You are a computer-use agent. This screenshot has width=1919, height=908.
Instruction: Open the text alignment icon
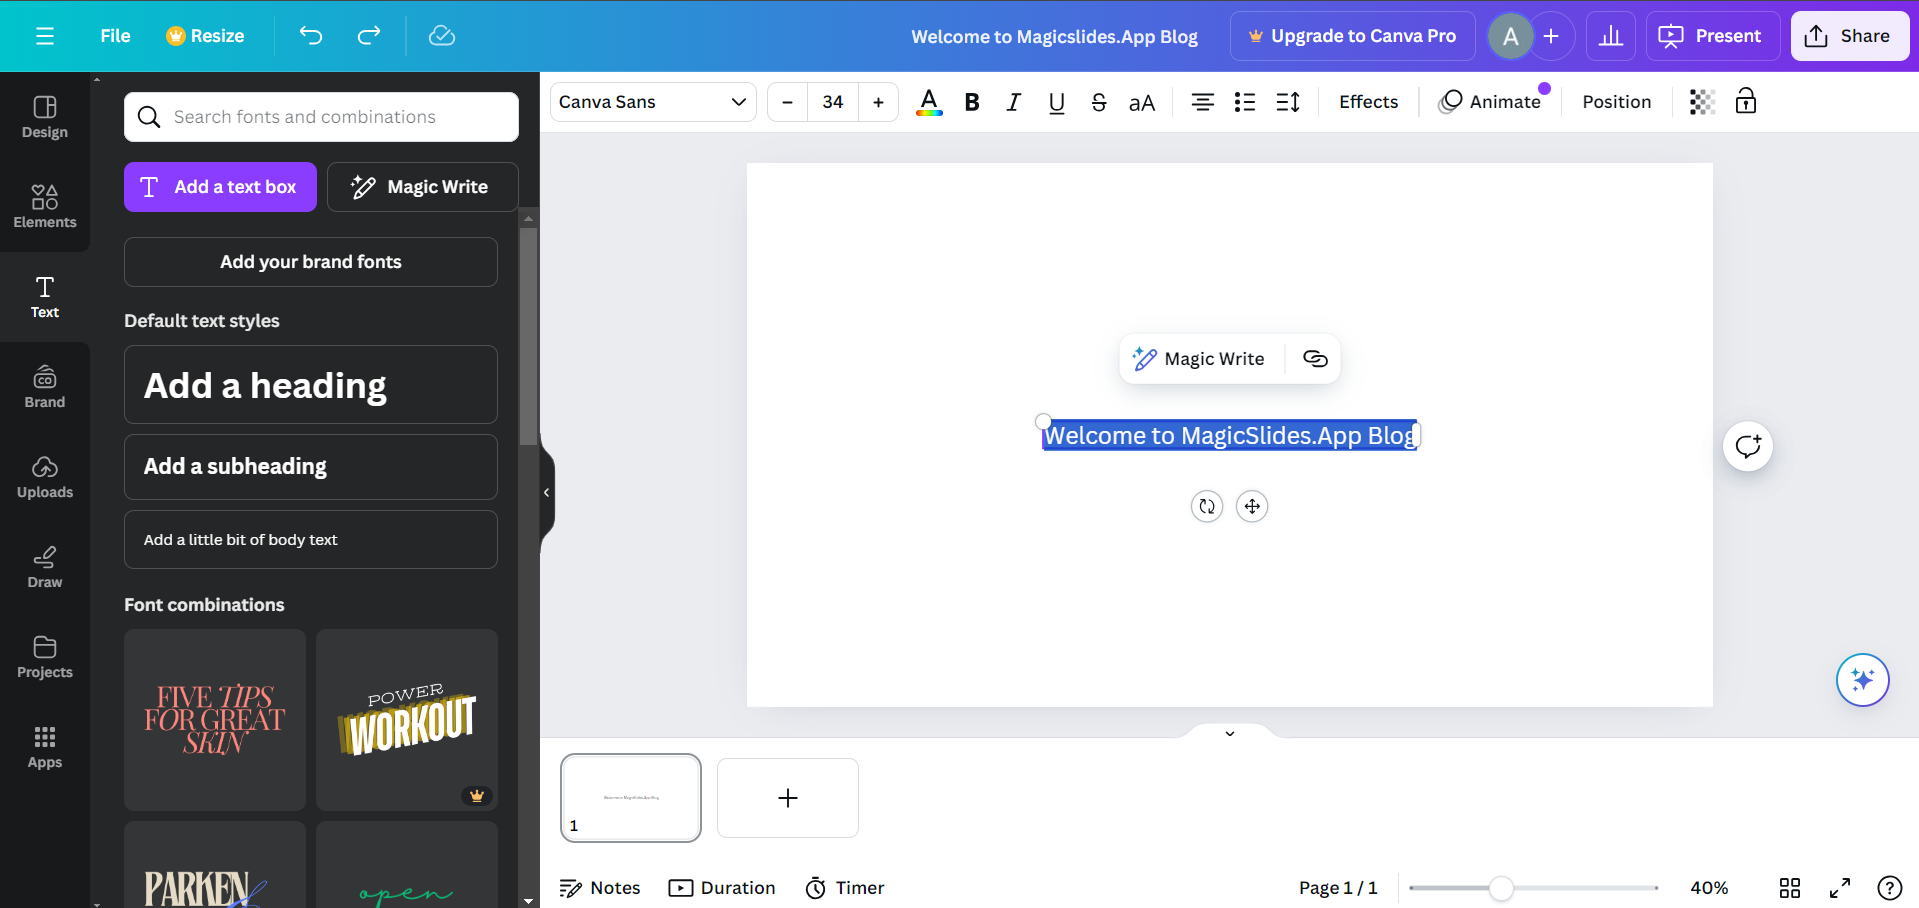pos(1202,102)
